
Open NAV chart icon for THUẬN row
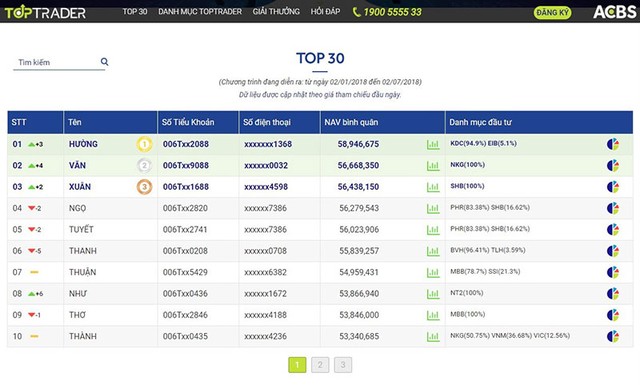tap(433, 272)
